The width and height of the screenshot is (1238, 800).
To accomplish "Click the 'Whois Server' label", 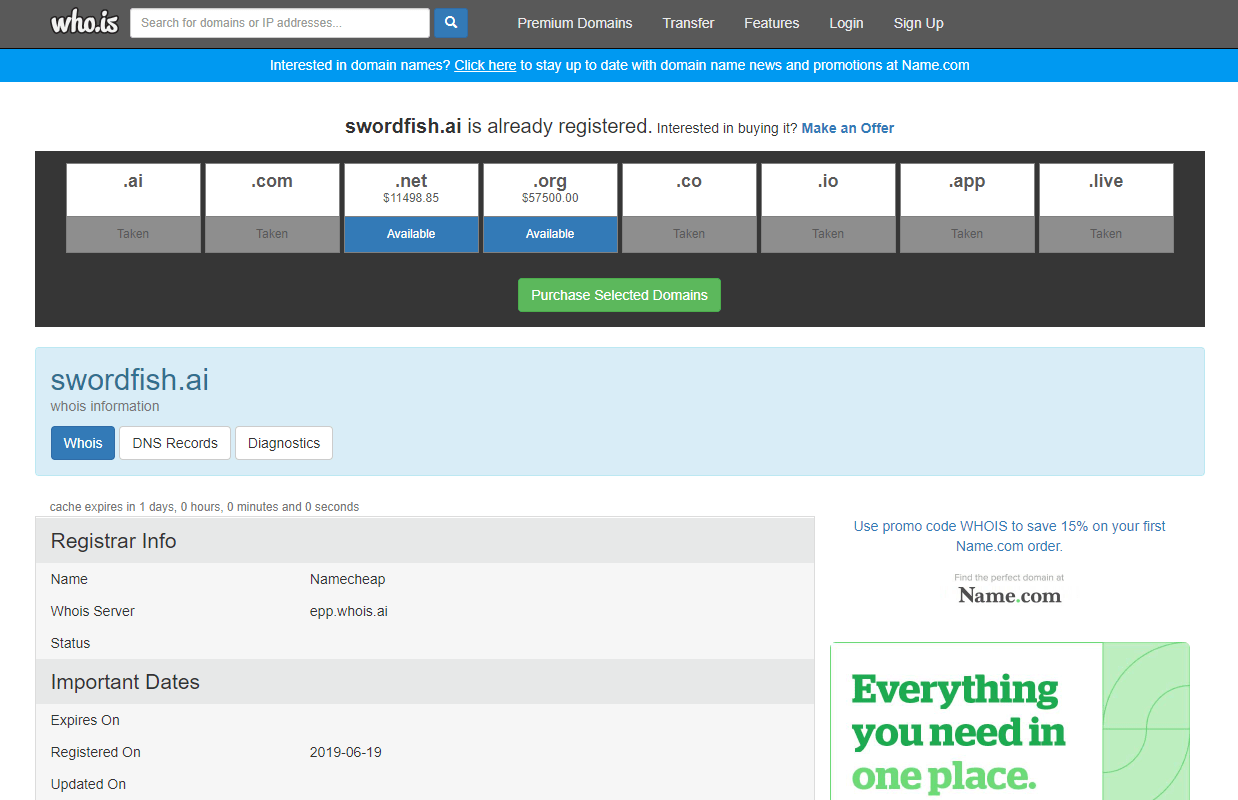I will [x=92, y=611].
